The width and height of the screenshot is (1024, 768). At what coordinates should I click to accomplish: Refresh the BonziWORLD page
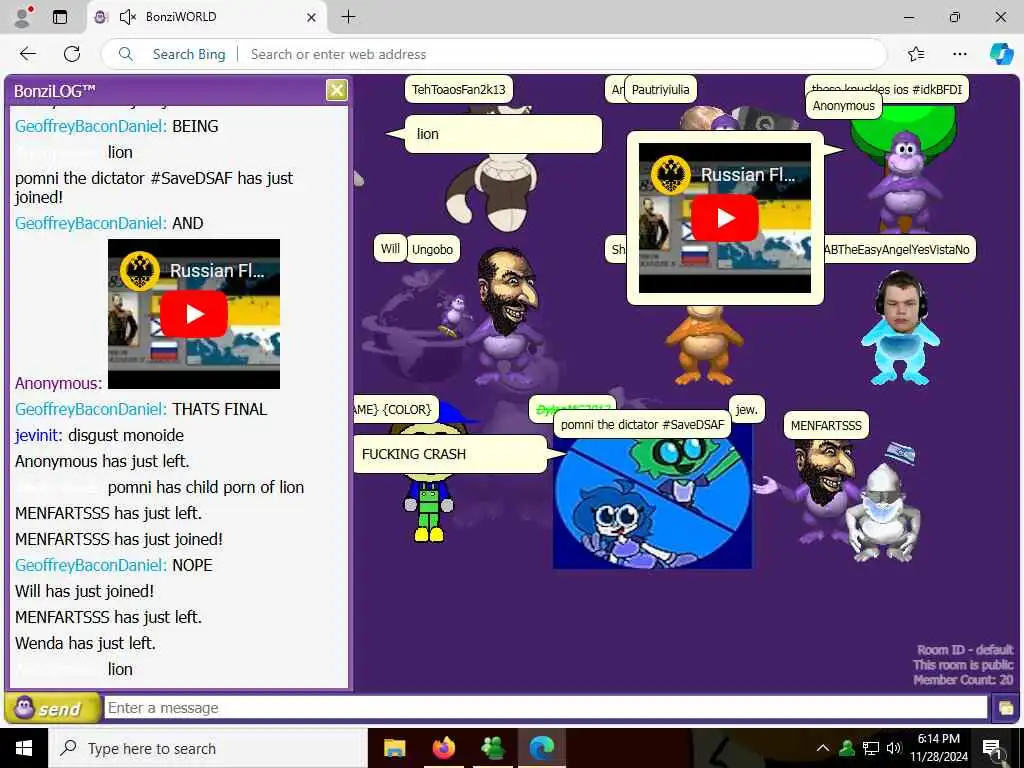pos(72,54)
